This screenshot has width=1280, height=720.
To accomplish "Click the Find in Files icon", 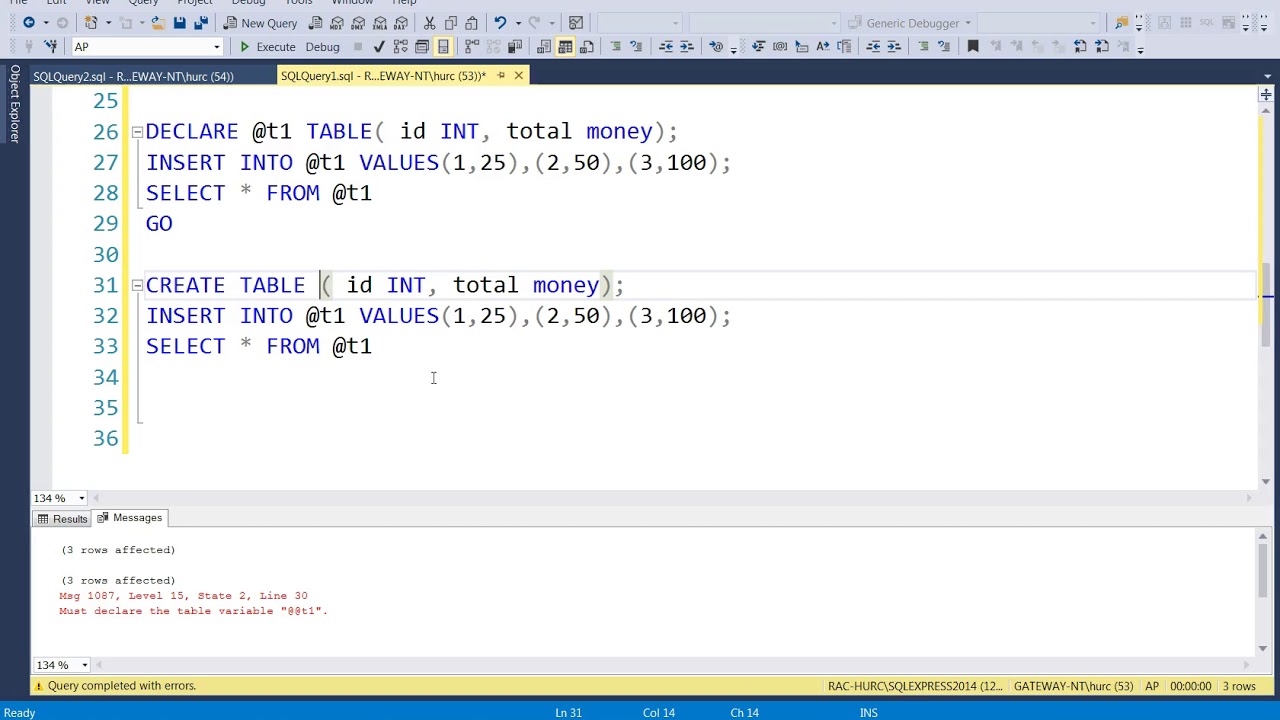I will coord(1122,23).
